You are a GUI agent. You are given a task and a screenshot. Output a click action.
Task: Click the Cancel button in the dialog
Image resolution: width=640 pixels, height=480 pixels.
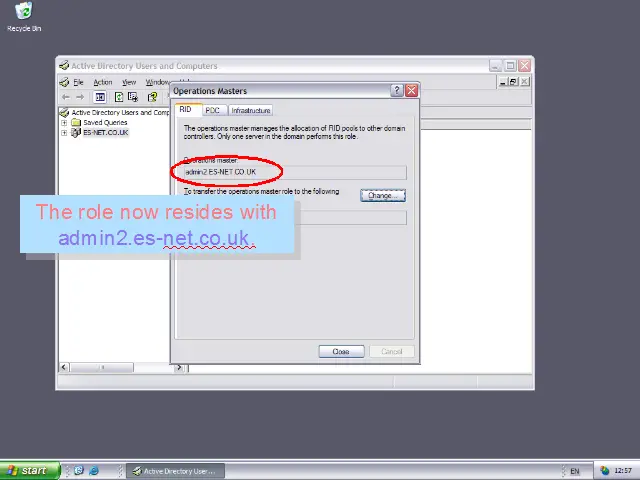[391, 351]
